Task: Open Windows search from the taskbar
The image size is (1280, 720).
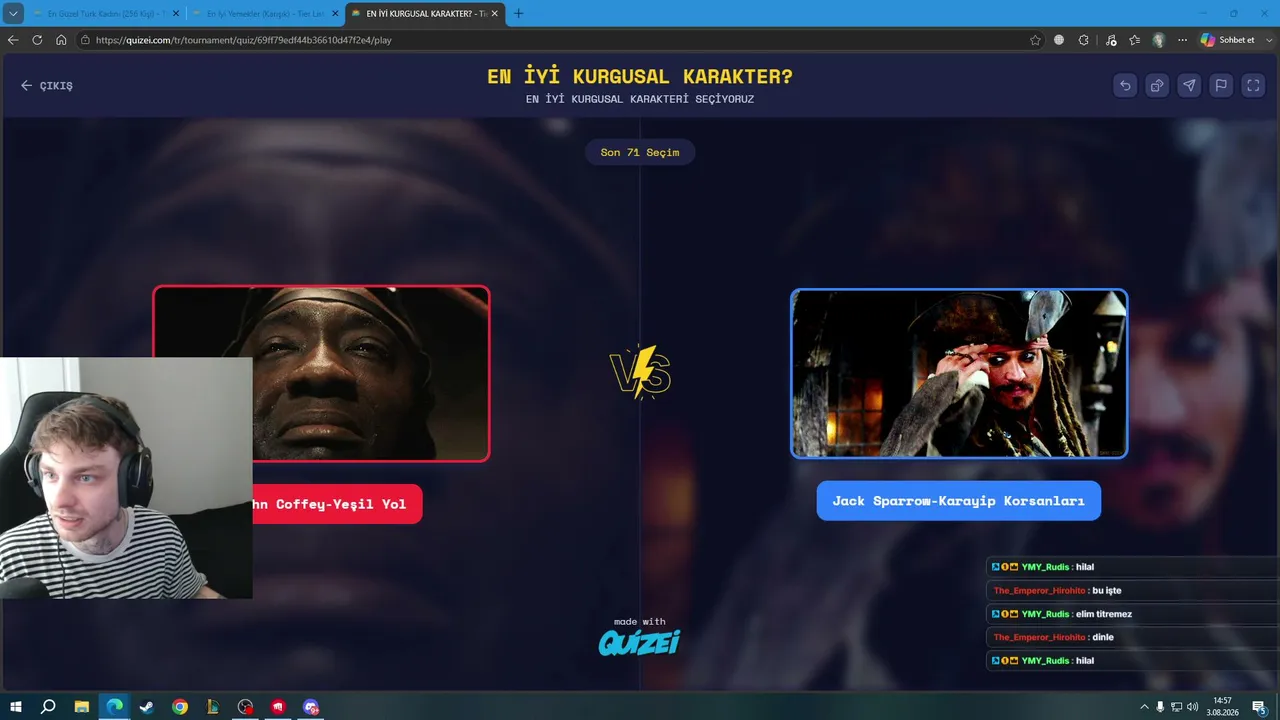Action: 48,707
